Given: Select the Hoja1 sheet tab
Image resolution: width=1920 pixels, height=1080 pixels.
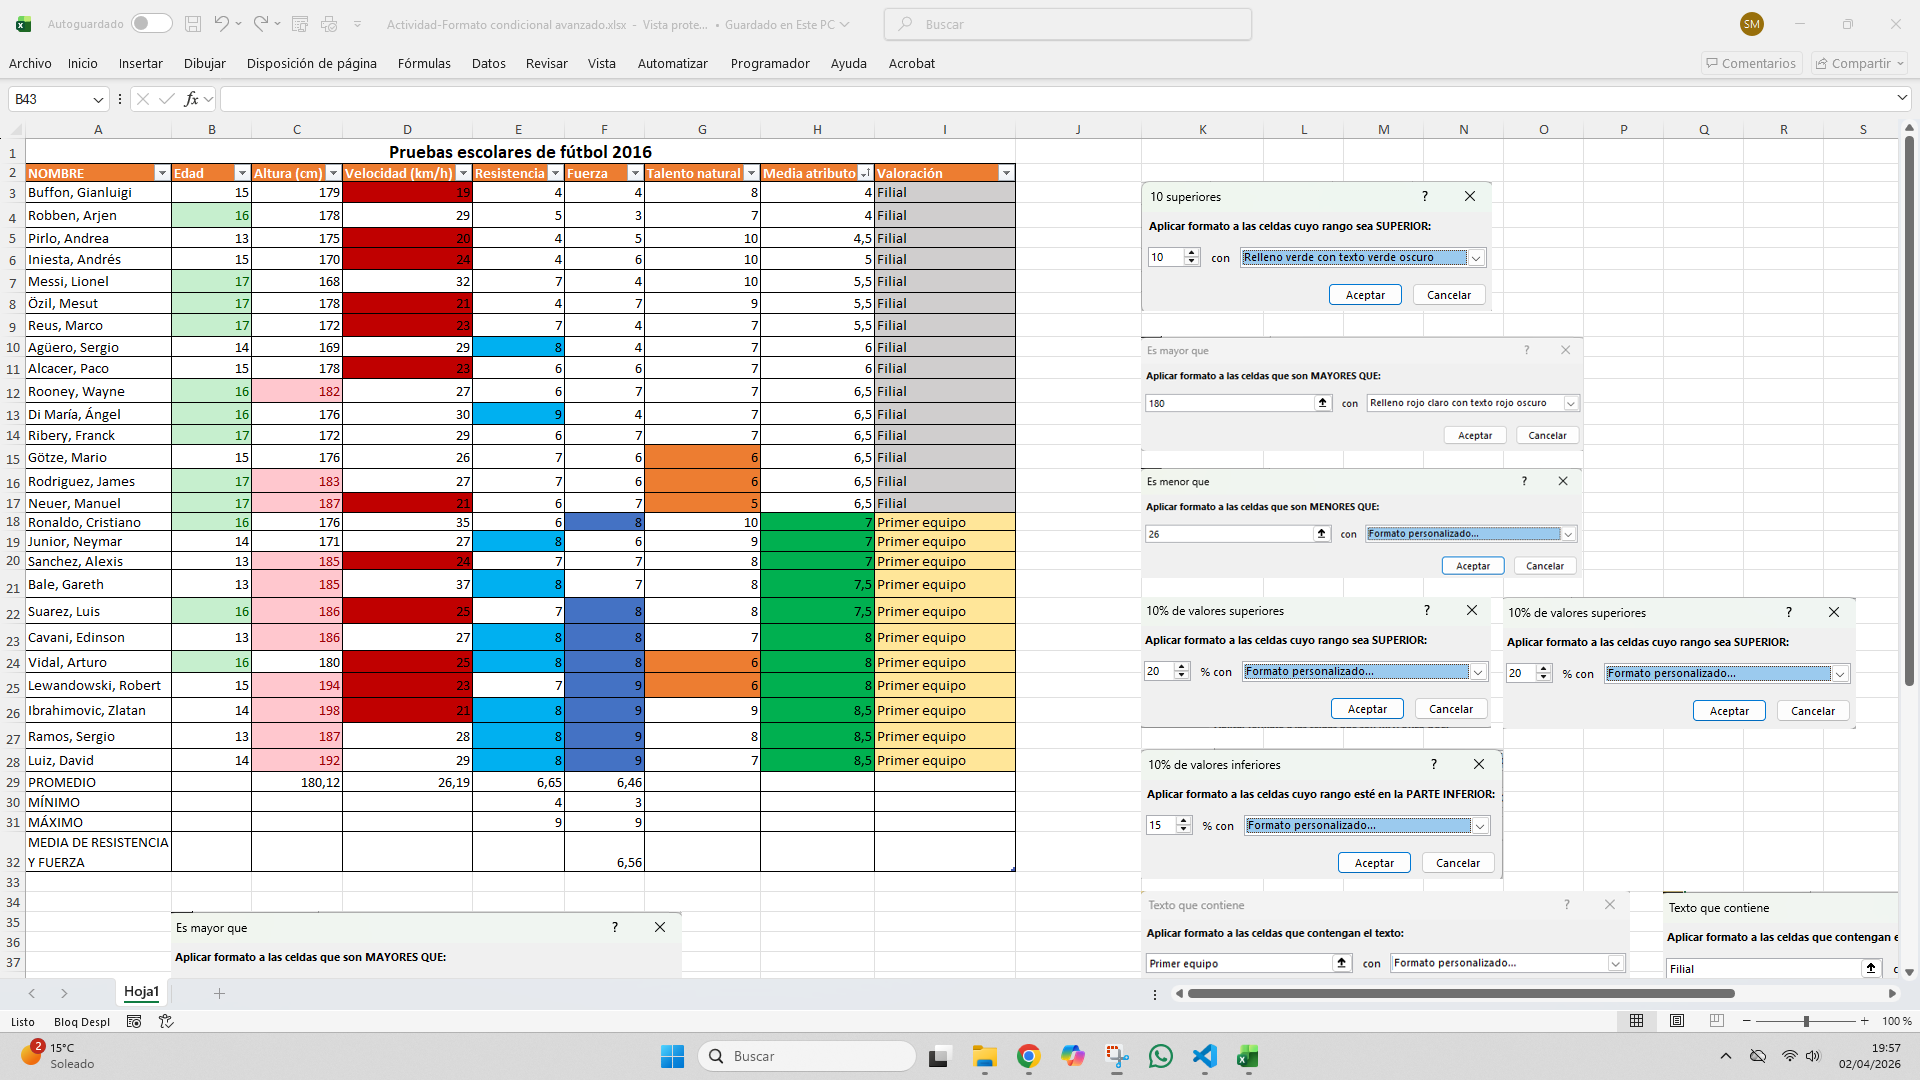Looking at the screenshot, I should pos(141,992).
